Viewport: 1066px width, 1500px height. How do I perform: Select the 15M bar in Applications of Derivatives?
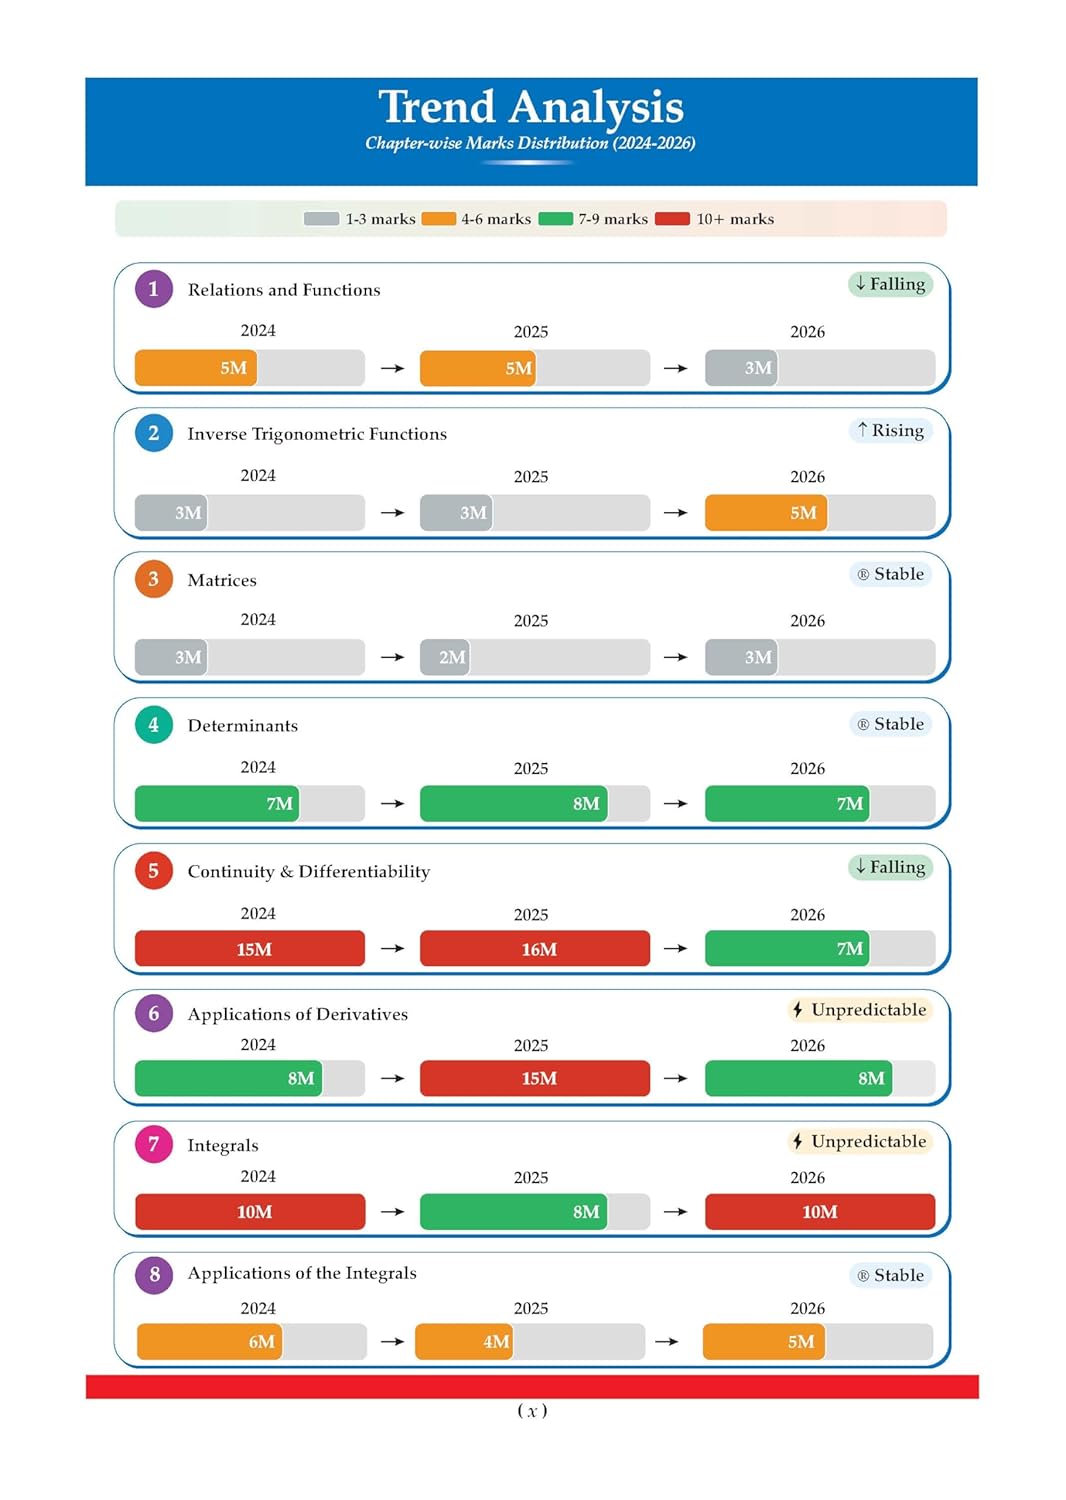[535, 1078]
